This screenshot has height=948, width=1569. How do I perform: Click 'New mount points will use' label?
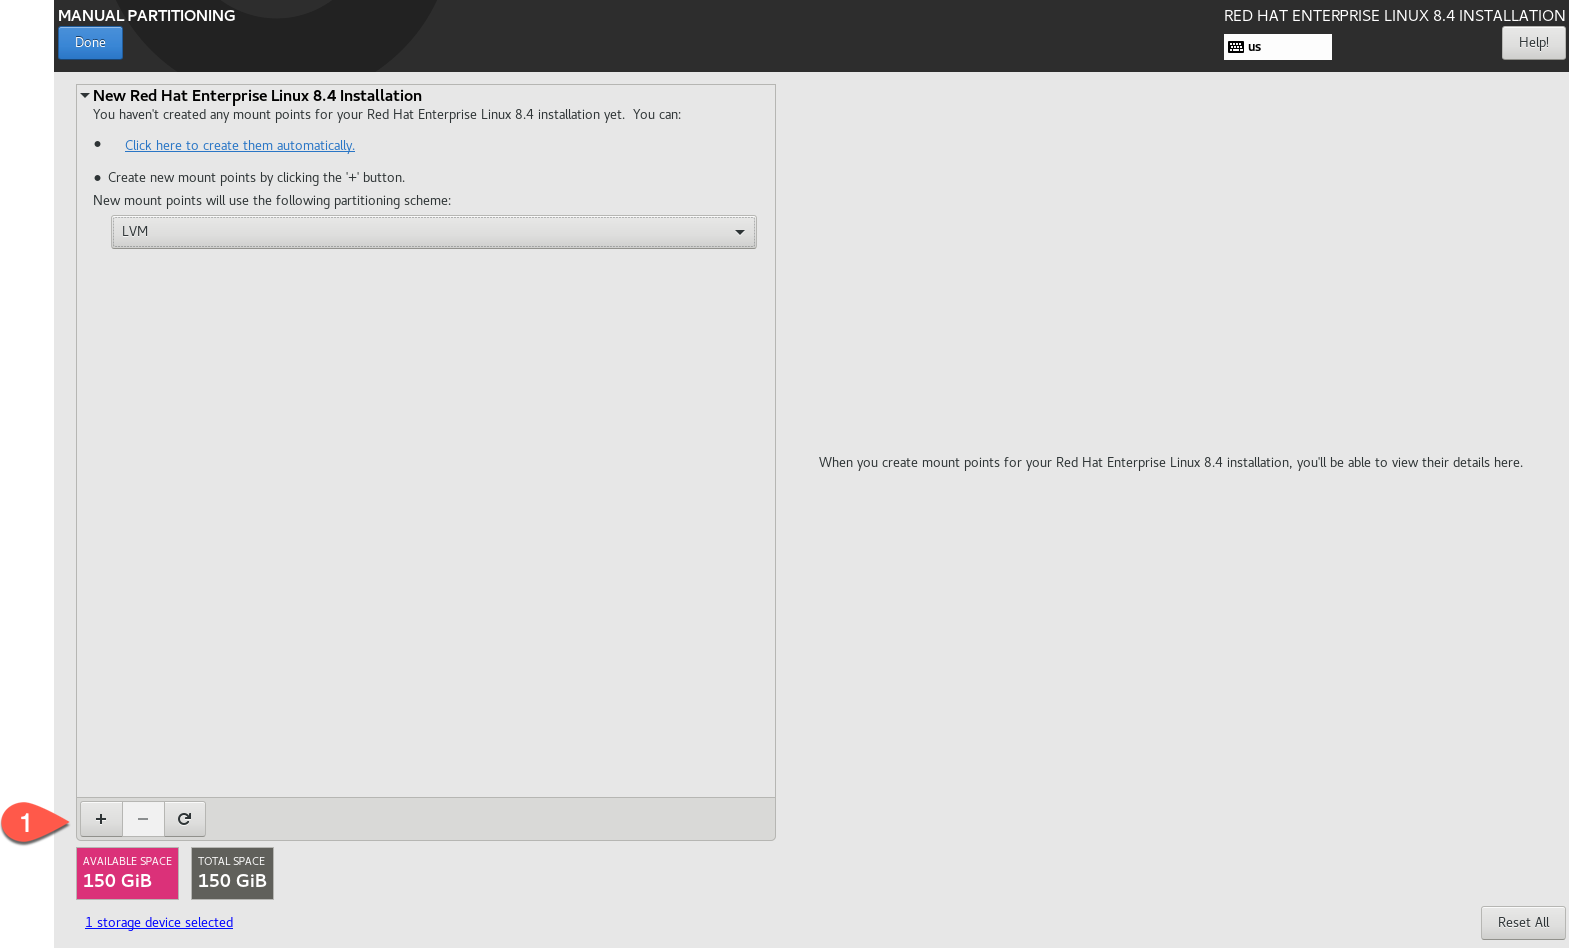point(272,201)
